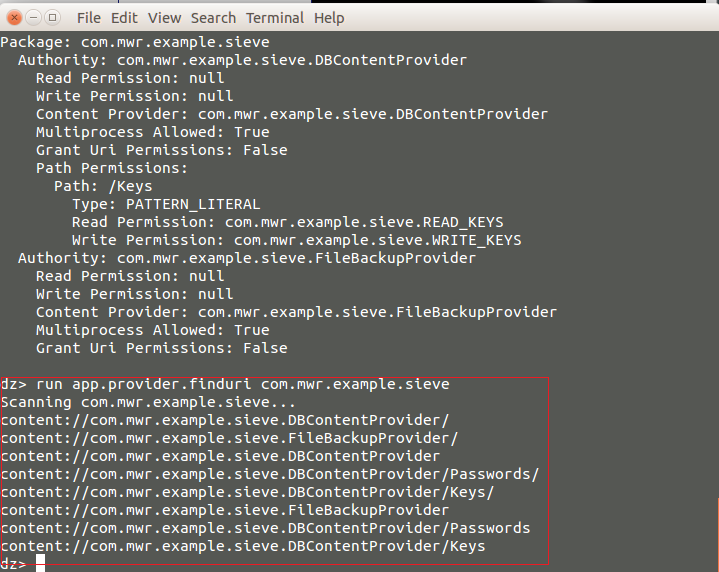Screen dimensions: 719x572
Task: Click the DBContentProvider/Passwords/ URI line
Action: click(x=270, y=474)
